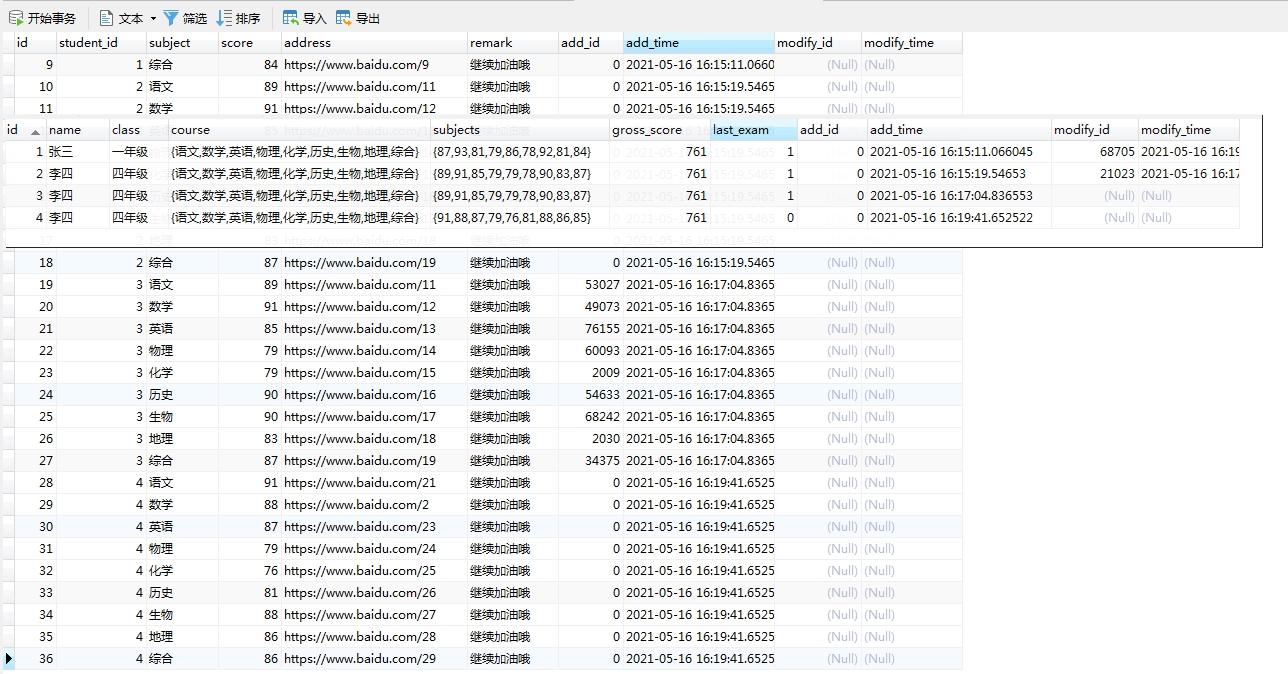Click the current-row arrow marker beside row 36
This screenshot has height=674, width=1288.
[x=9, y=658]
